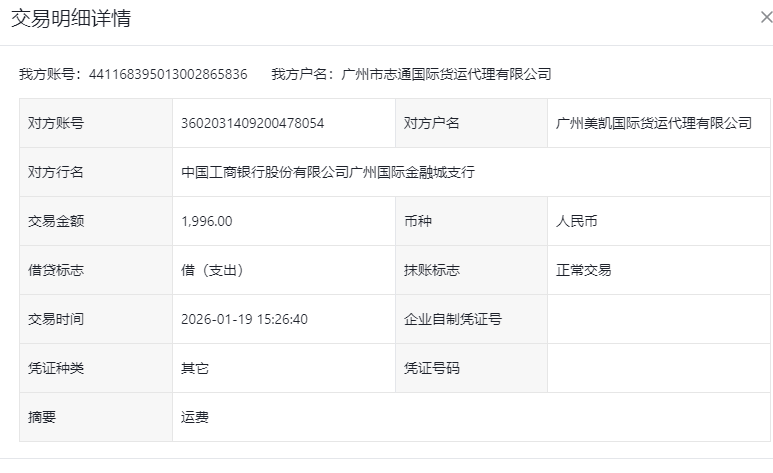Click the counterparty bank name value
773x473 pixels.
click(x=328, y=172)
